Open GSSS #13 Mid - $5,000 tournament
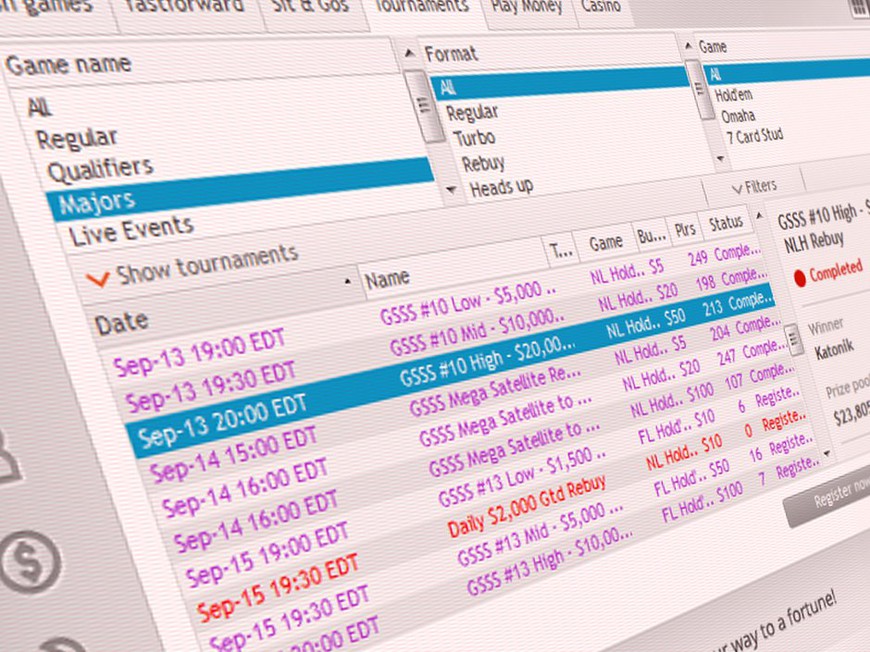 539,534
